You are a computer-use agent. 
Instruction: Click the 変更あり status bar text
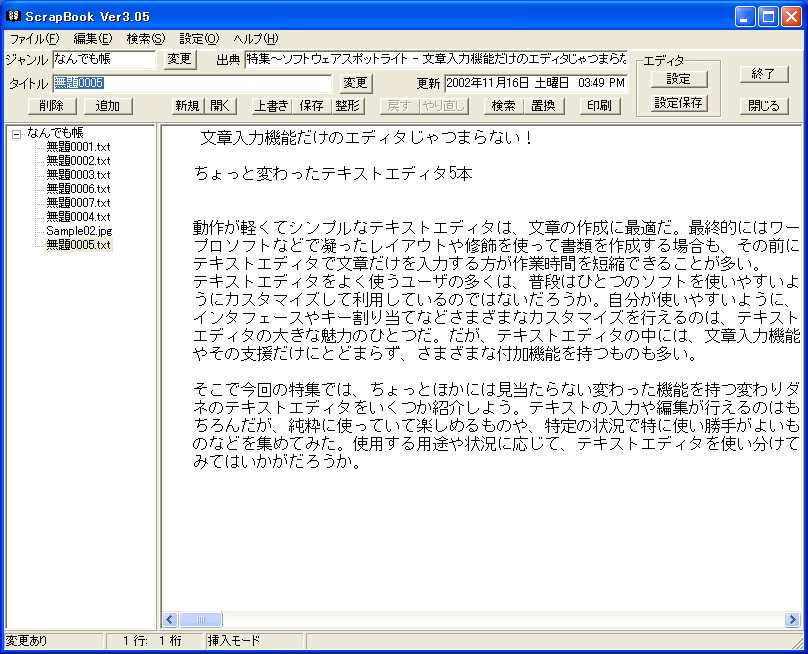(26, 641)
